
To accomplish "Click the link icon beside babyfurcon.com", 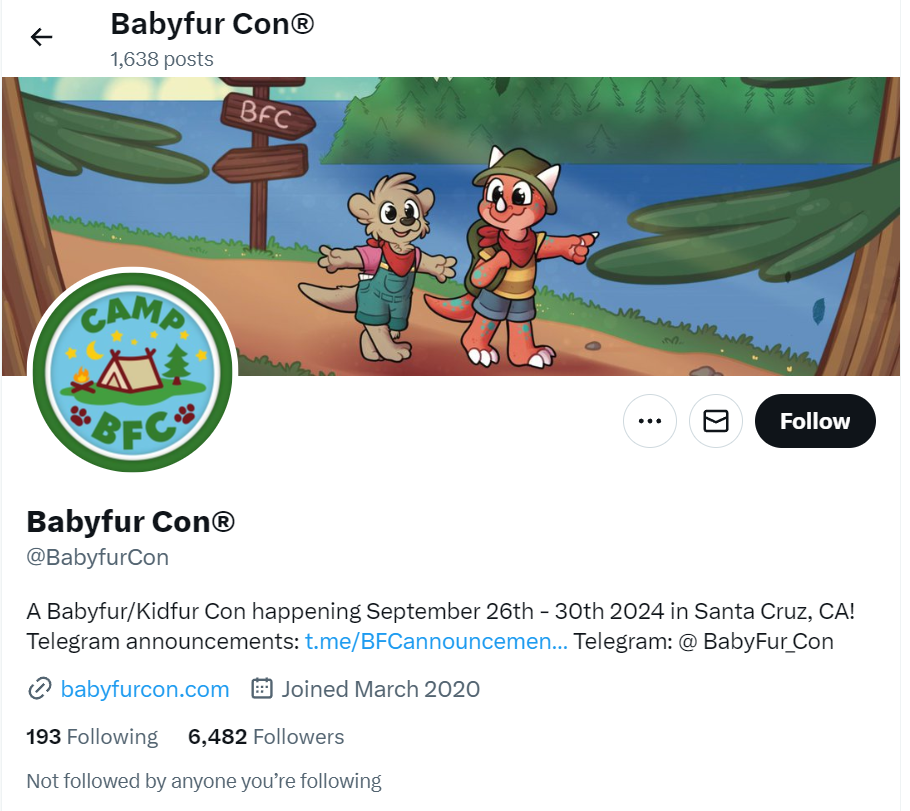I will pyautogui.click(x=40, y=689).
